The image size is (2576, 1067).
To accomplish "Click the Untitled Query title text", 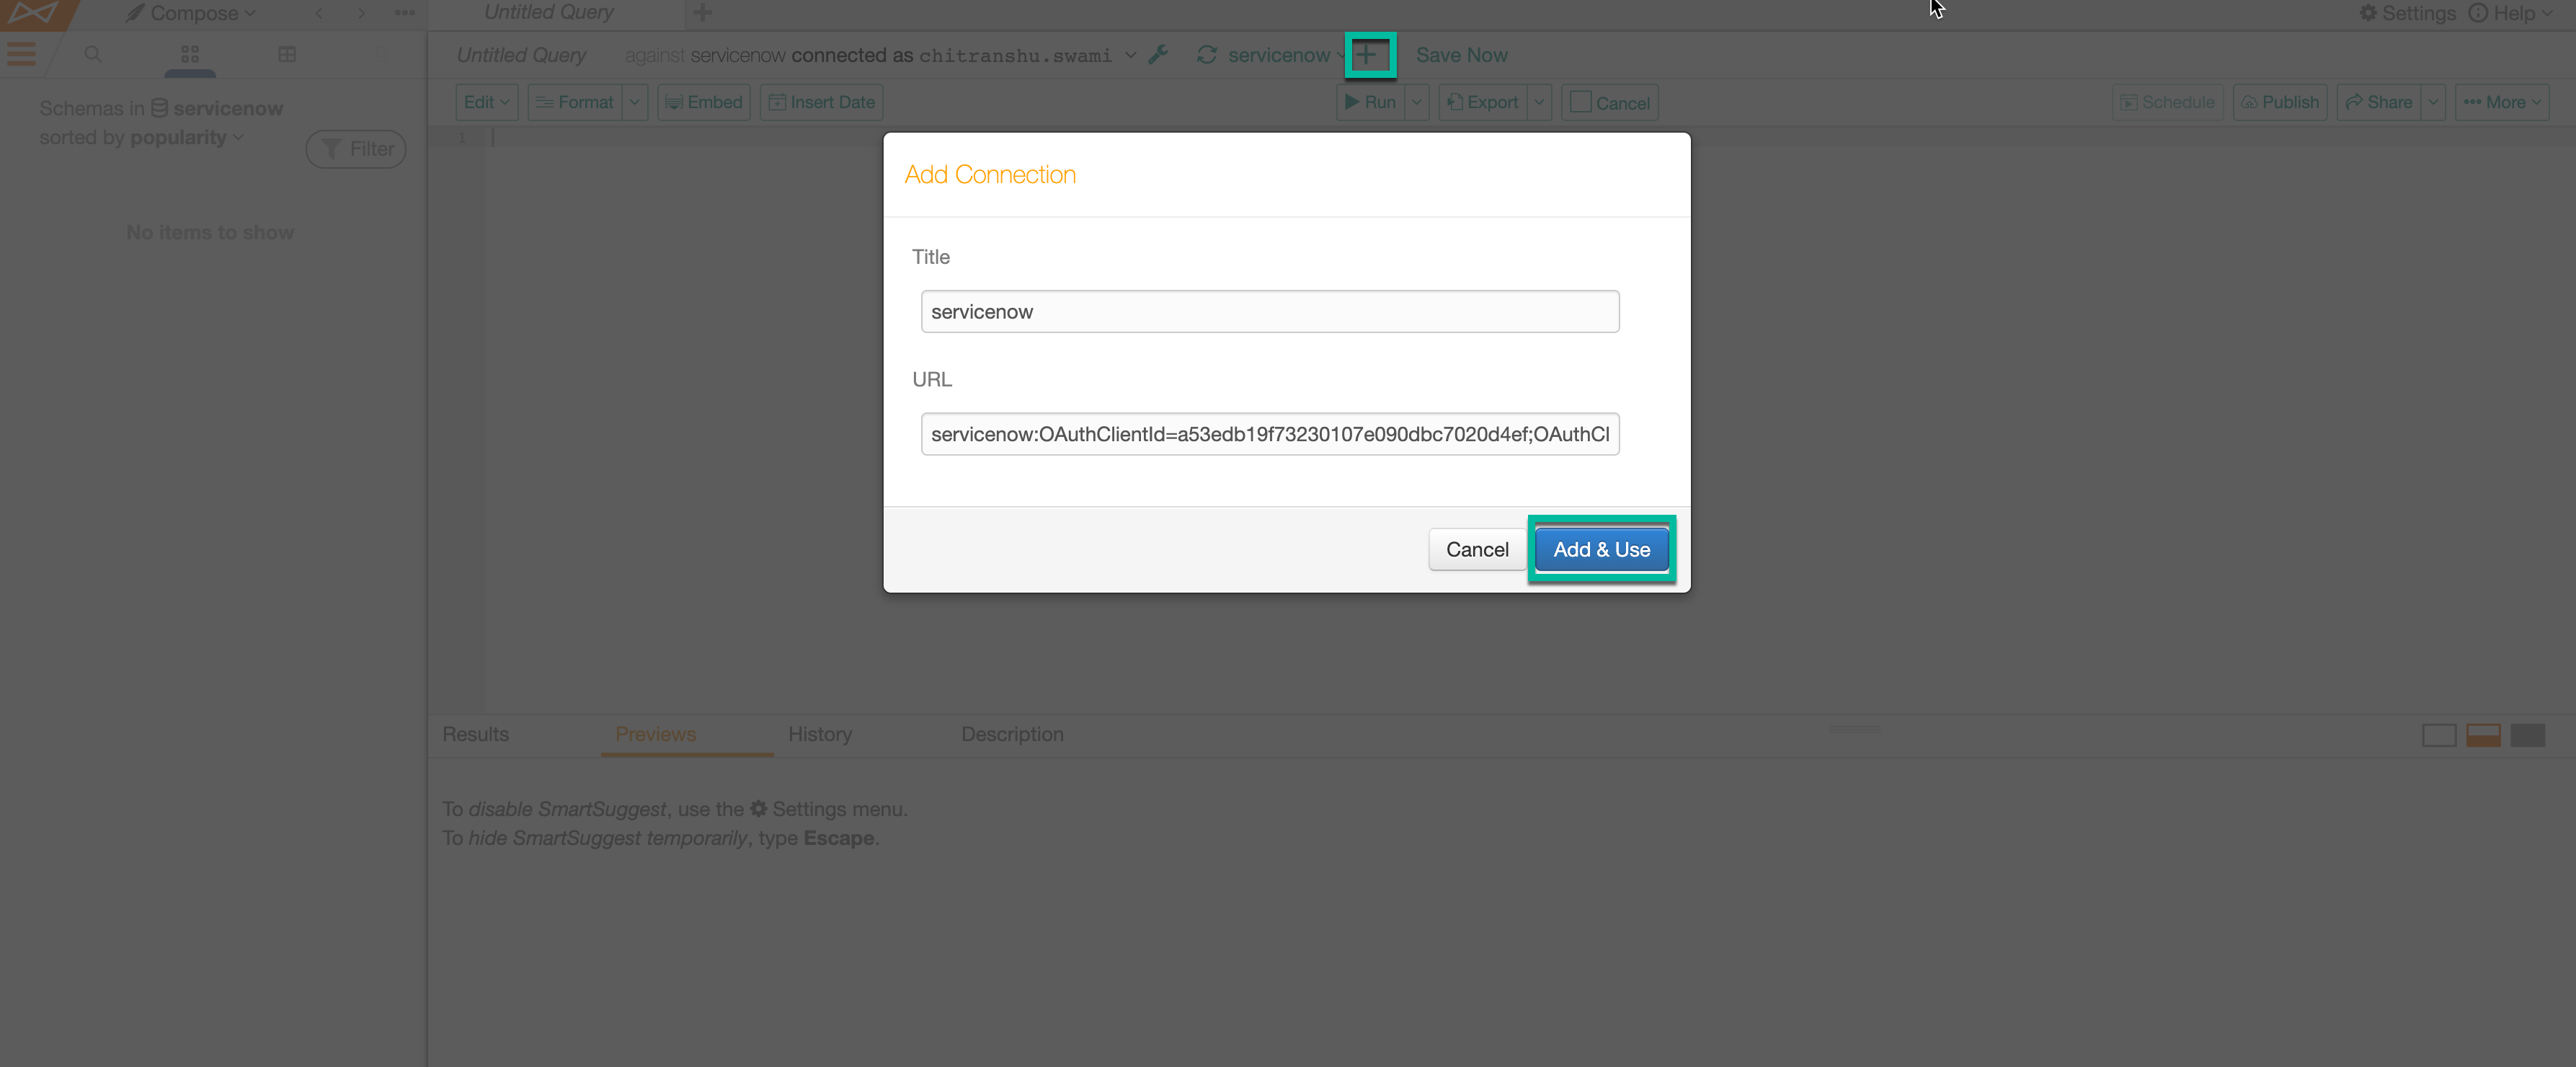I will coord(521,55).
